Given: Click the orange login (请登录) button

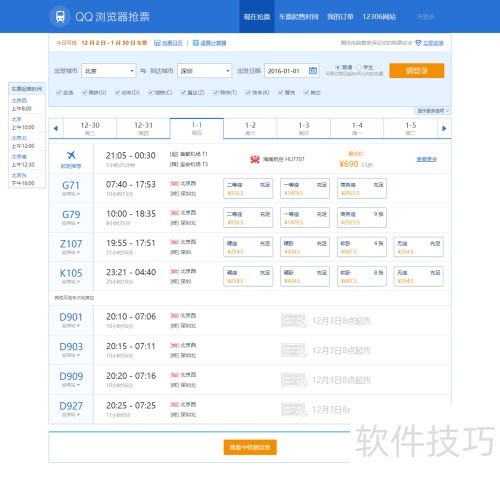Looking at the screenshot, I should click(417, 71).
